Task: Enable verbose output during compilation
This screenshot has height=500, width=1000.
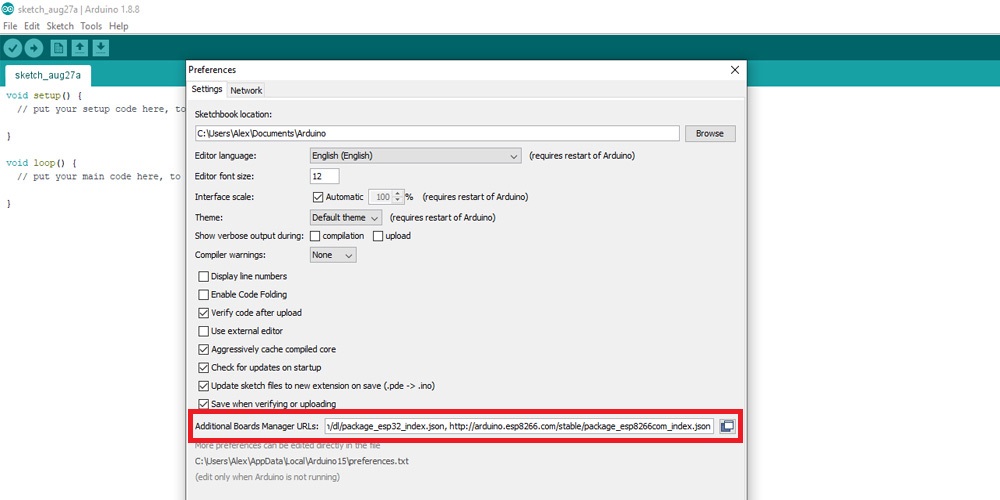Action: (x=315, y=236)
